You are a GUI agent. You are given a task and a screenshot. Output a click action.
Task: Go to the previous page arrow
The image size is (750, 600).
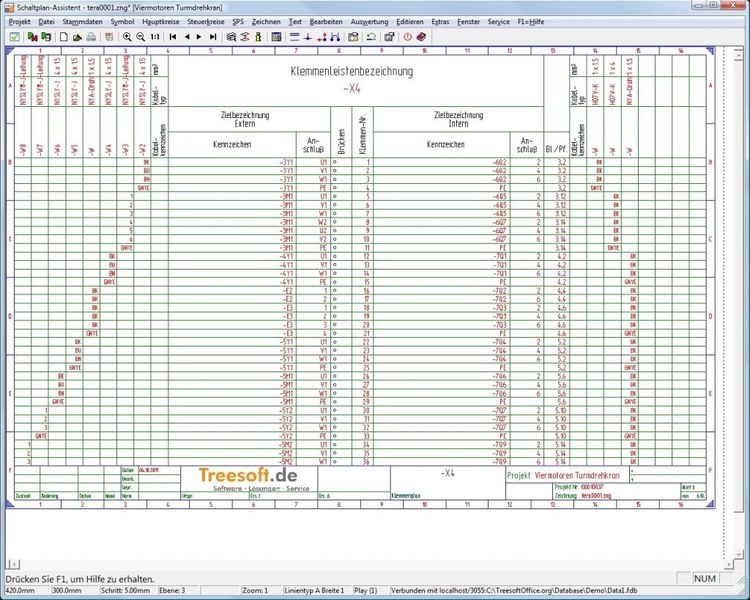tap(188, 36)
